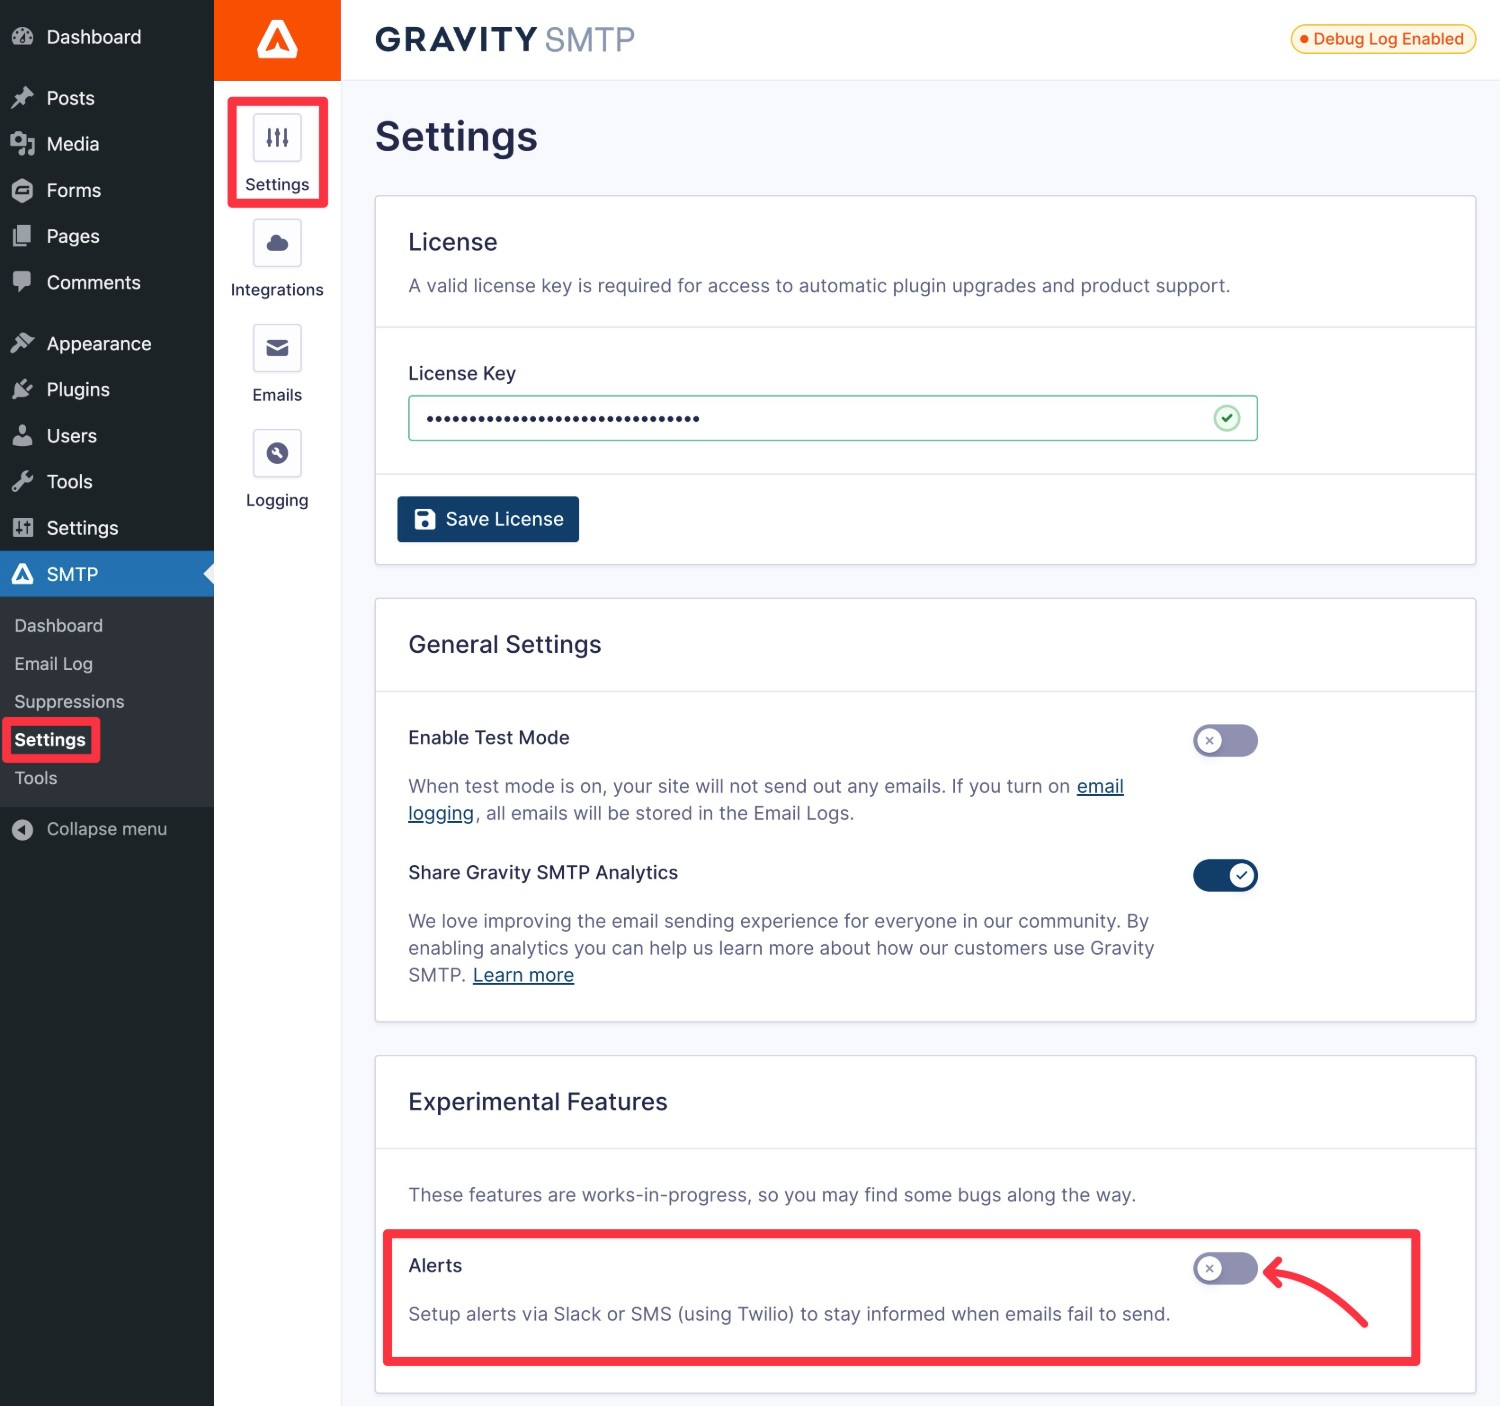This screenshot has height=1406, width=1500.
Task: Open the Gravity SMTP orange logo
Action: 277,40
